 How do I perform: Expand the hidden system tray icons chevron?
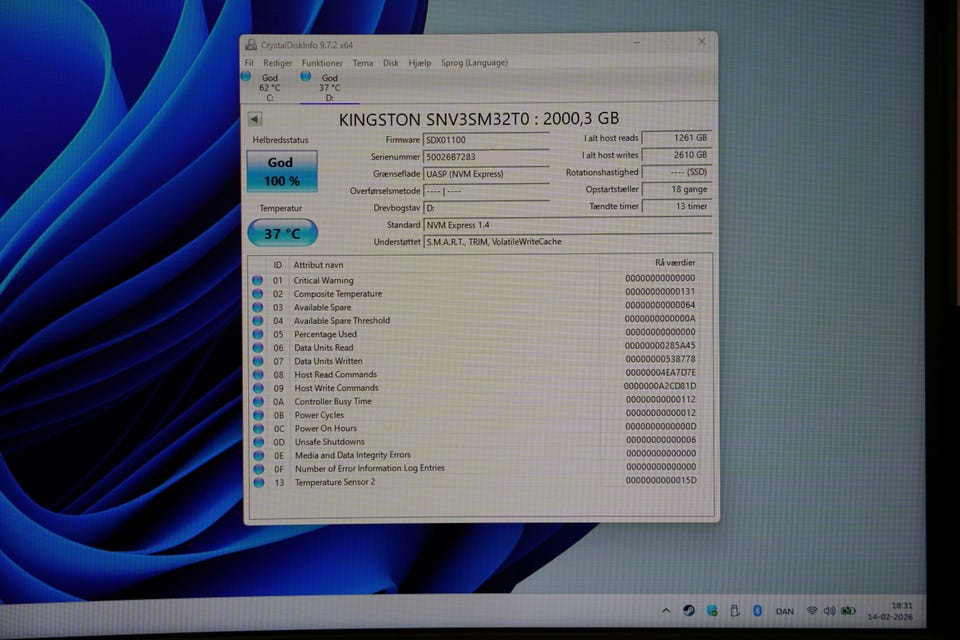coord(666,610)
